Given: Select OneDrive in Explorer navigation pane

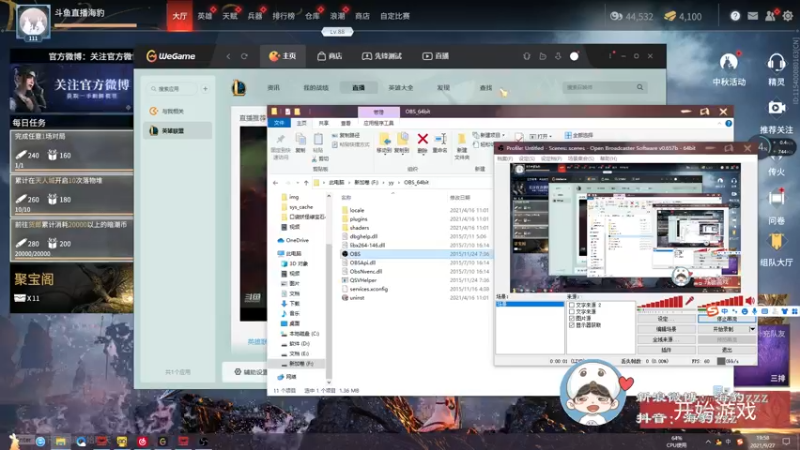Looking at the screenshot, I should [297, 240].
